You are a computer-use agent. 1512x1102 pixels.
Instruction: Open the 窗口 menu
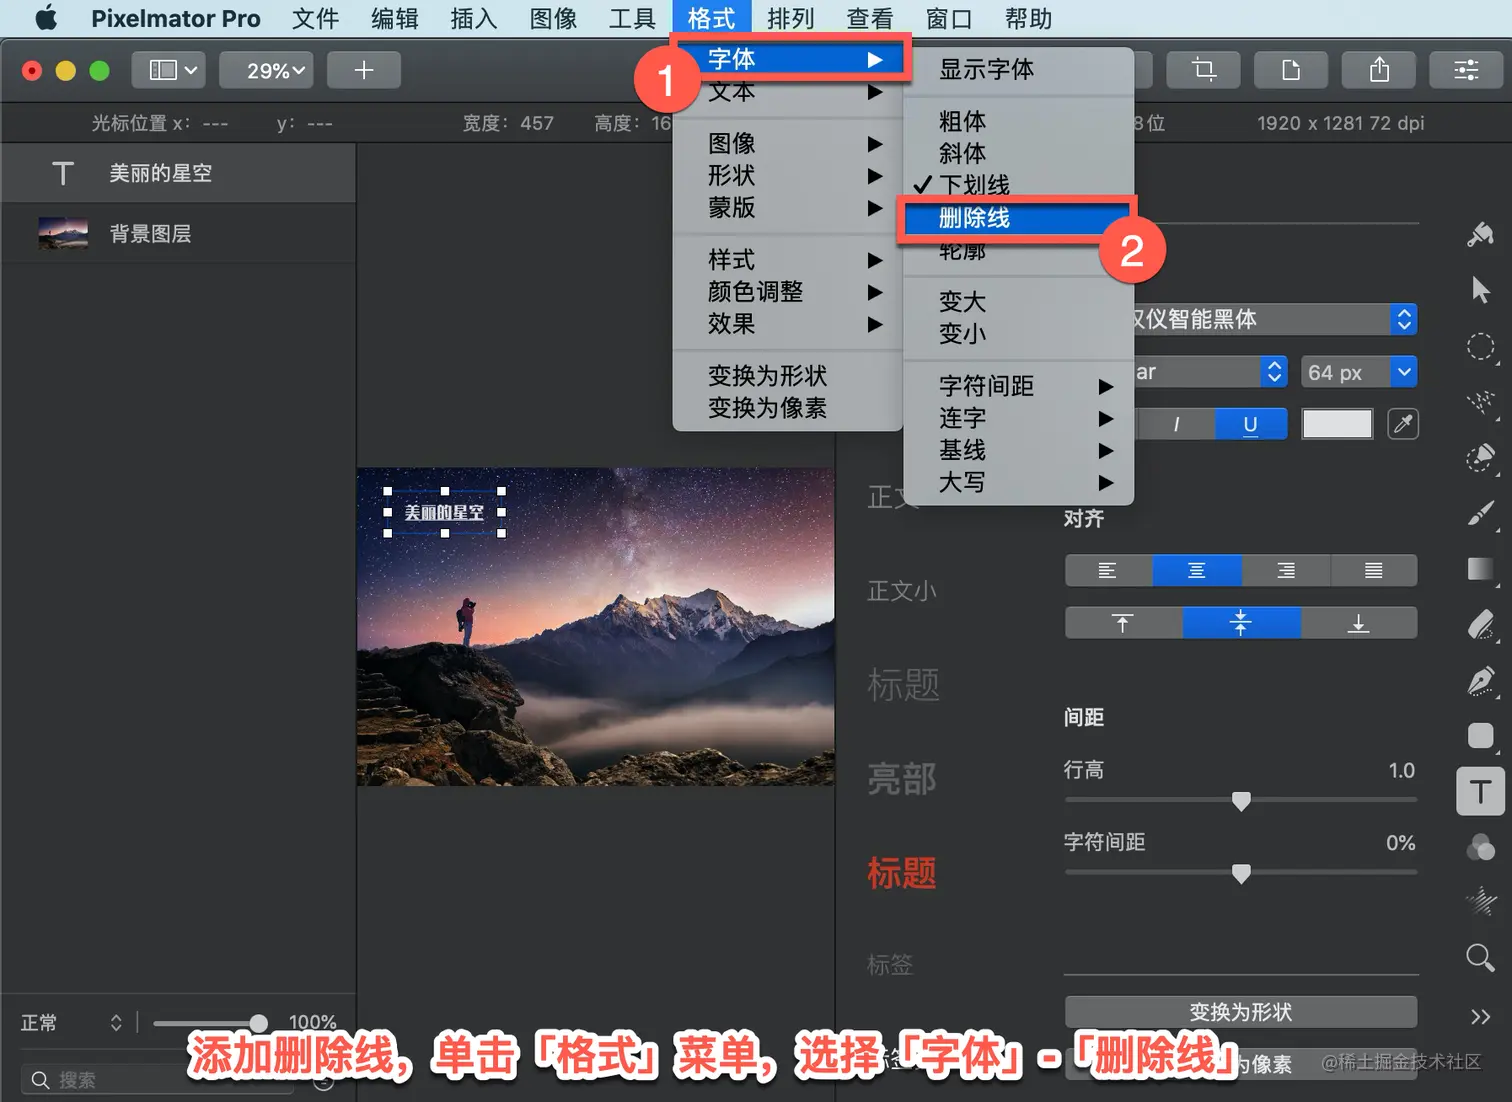pos(949,18)
